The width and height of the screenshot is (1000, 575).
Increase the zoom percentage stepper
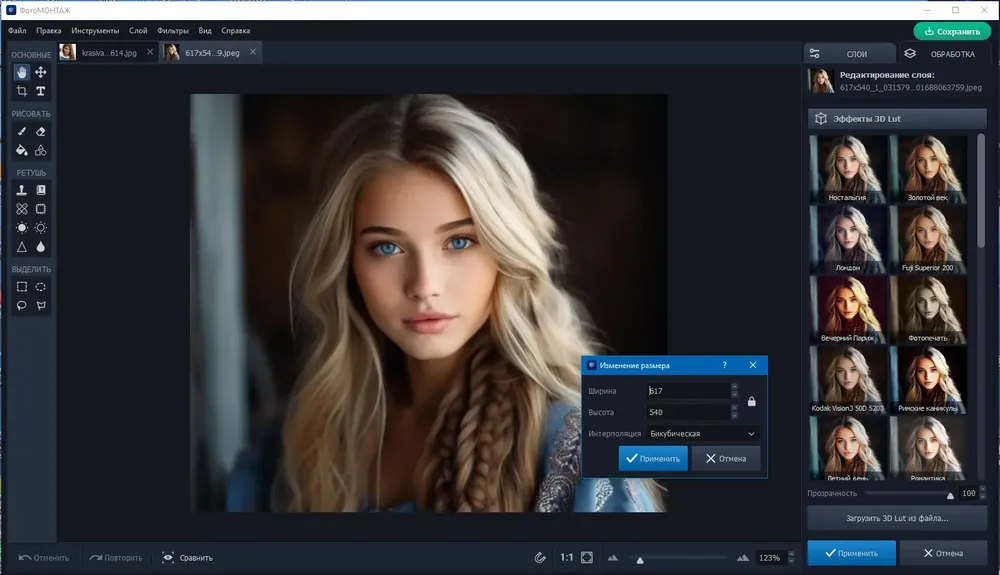click(x=791, y=554)
